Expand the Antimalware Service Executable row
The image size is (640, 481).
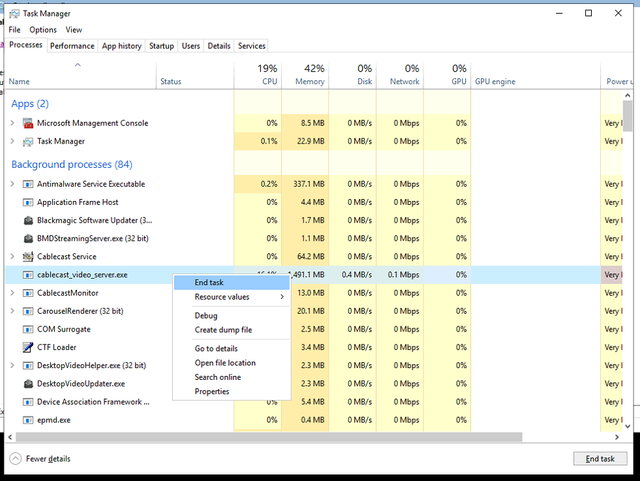[12, 184]
